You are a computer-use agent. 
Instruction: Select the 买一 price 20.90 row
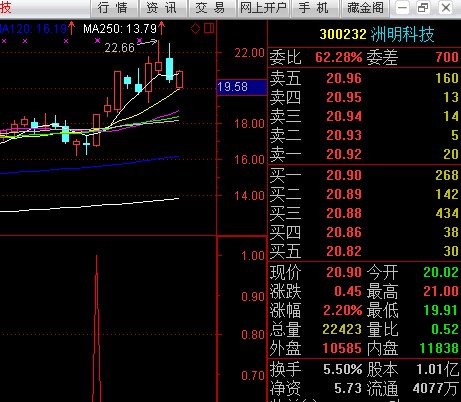coord(364,175)
